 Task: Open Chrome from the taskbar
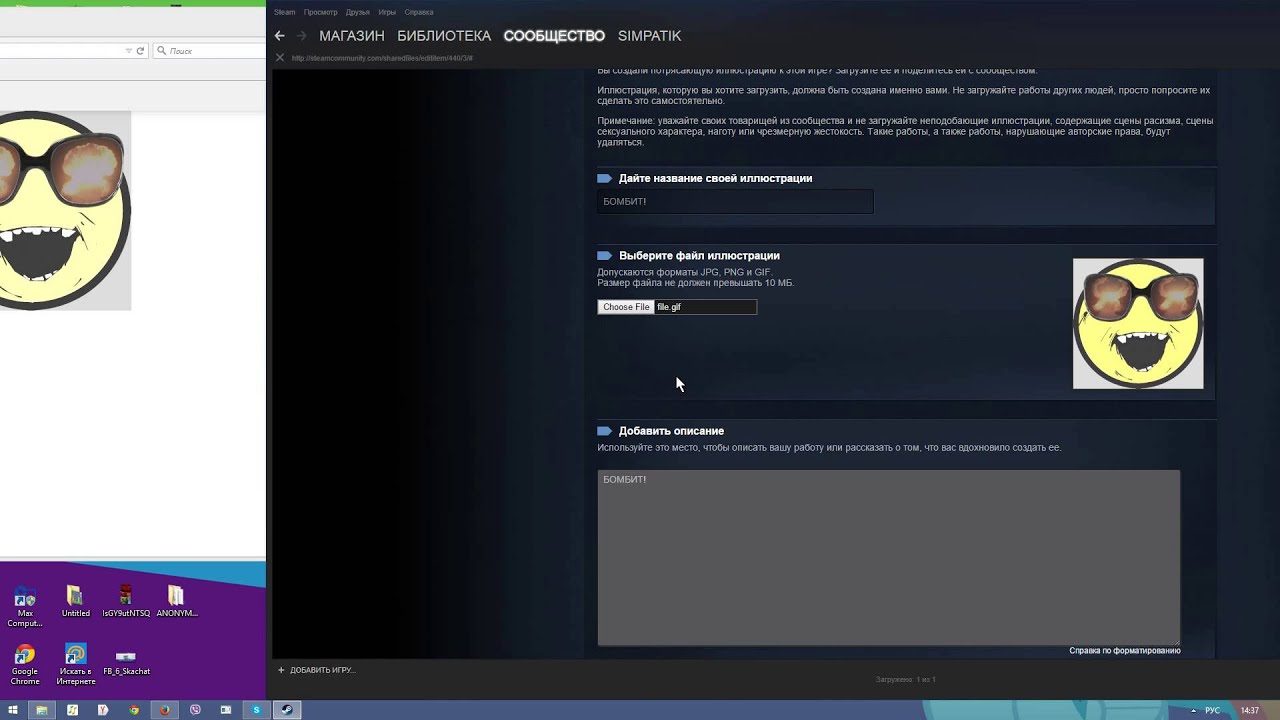click(134, 710)
